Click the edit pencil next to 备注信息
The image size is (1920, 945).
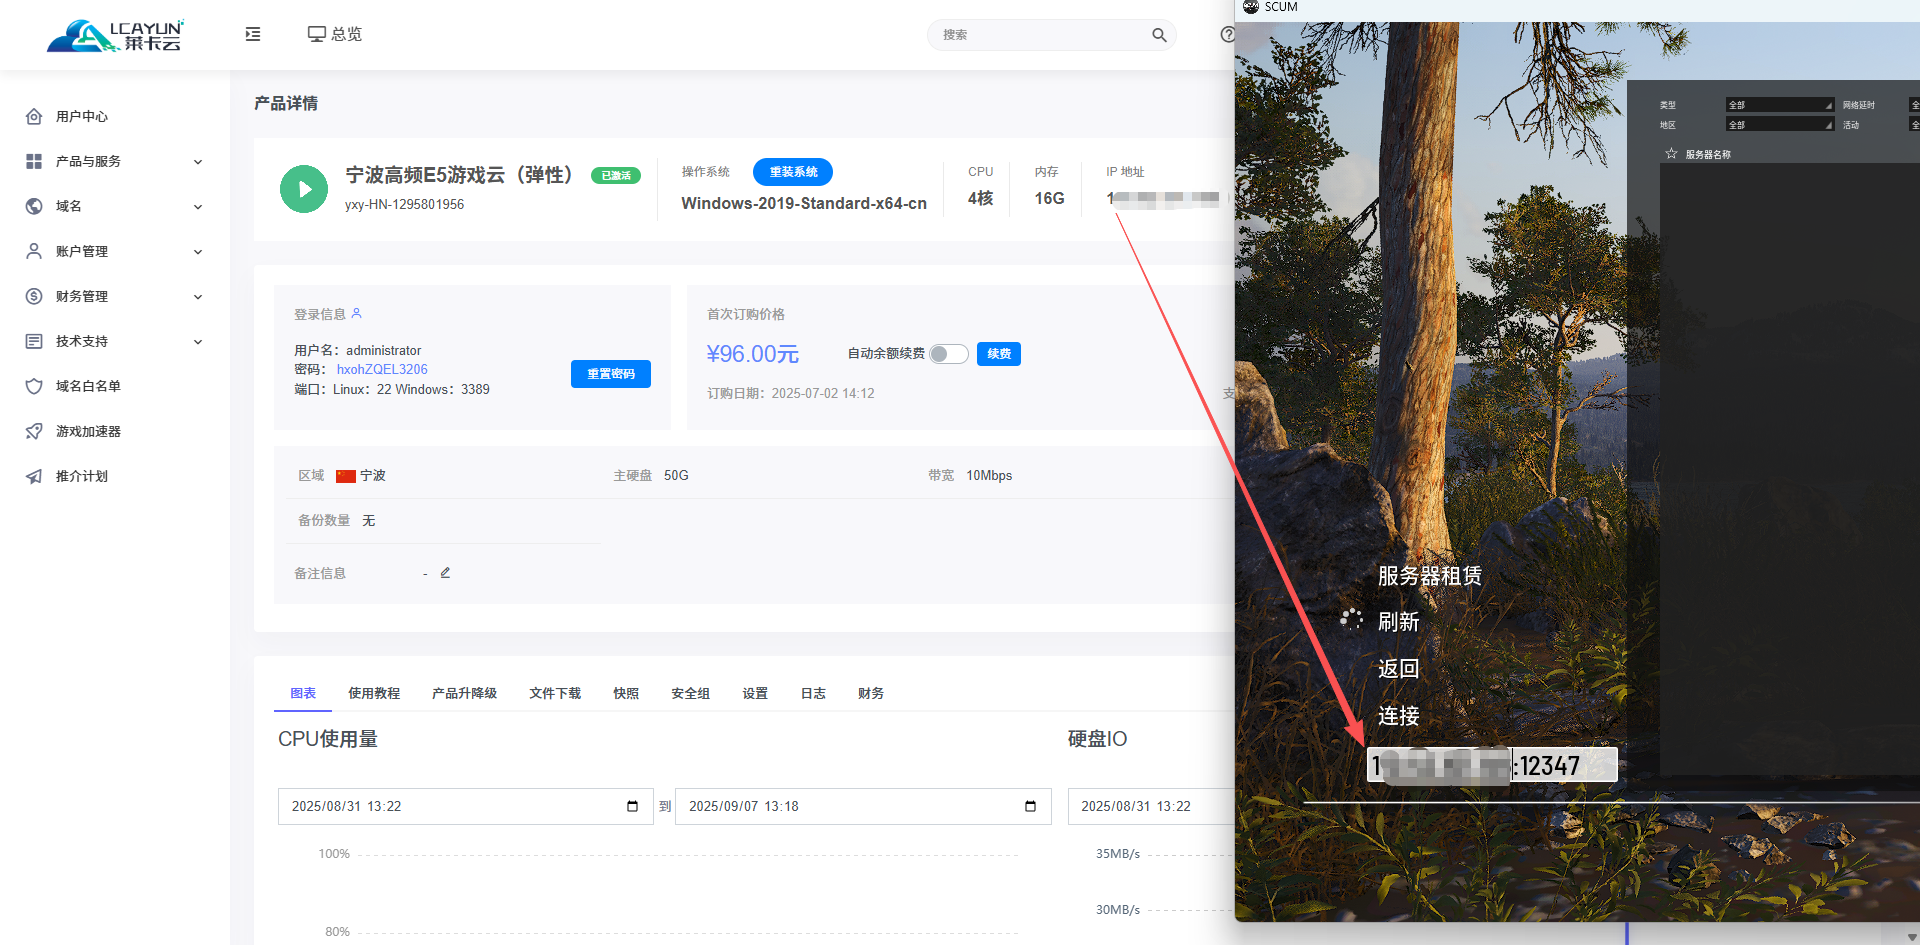pyautogui.click(x=445, y=573)
